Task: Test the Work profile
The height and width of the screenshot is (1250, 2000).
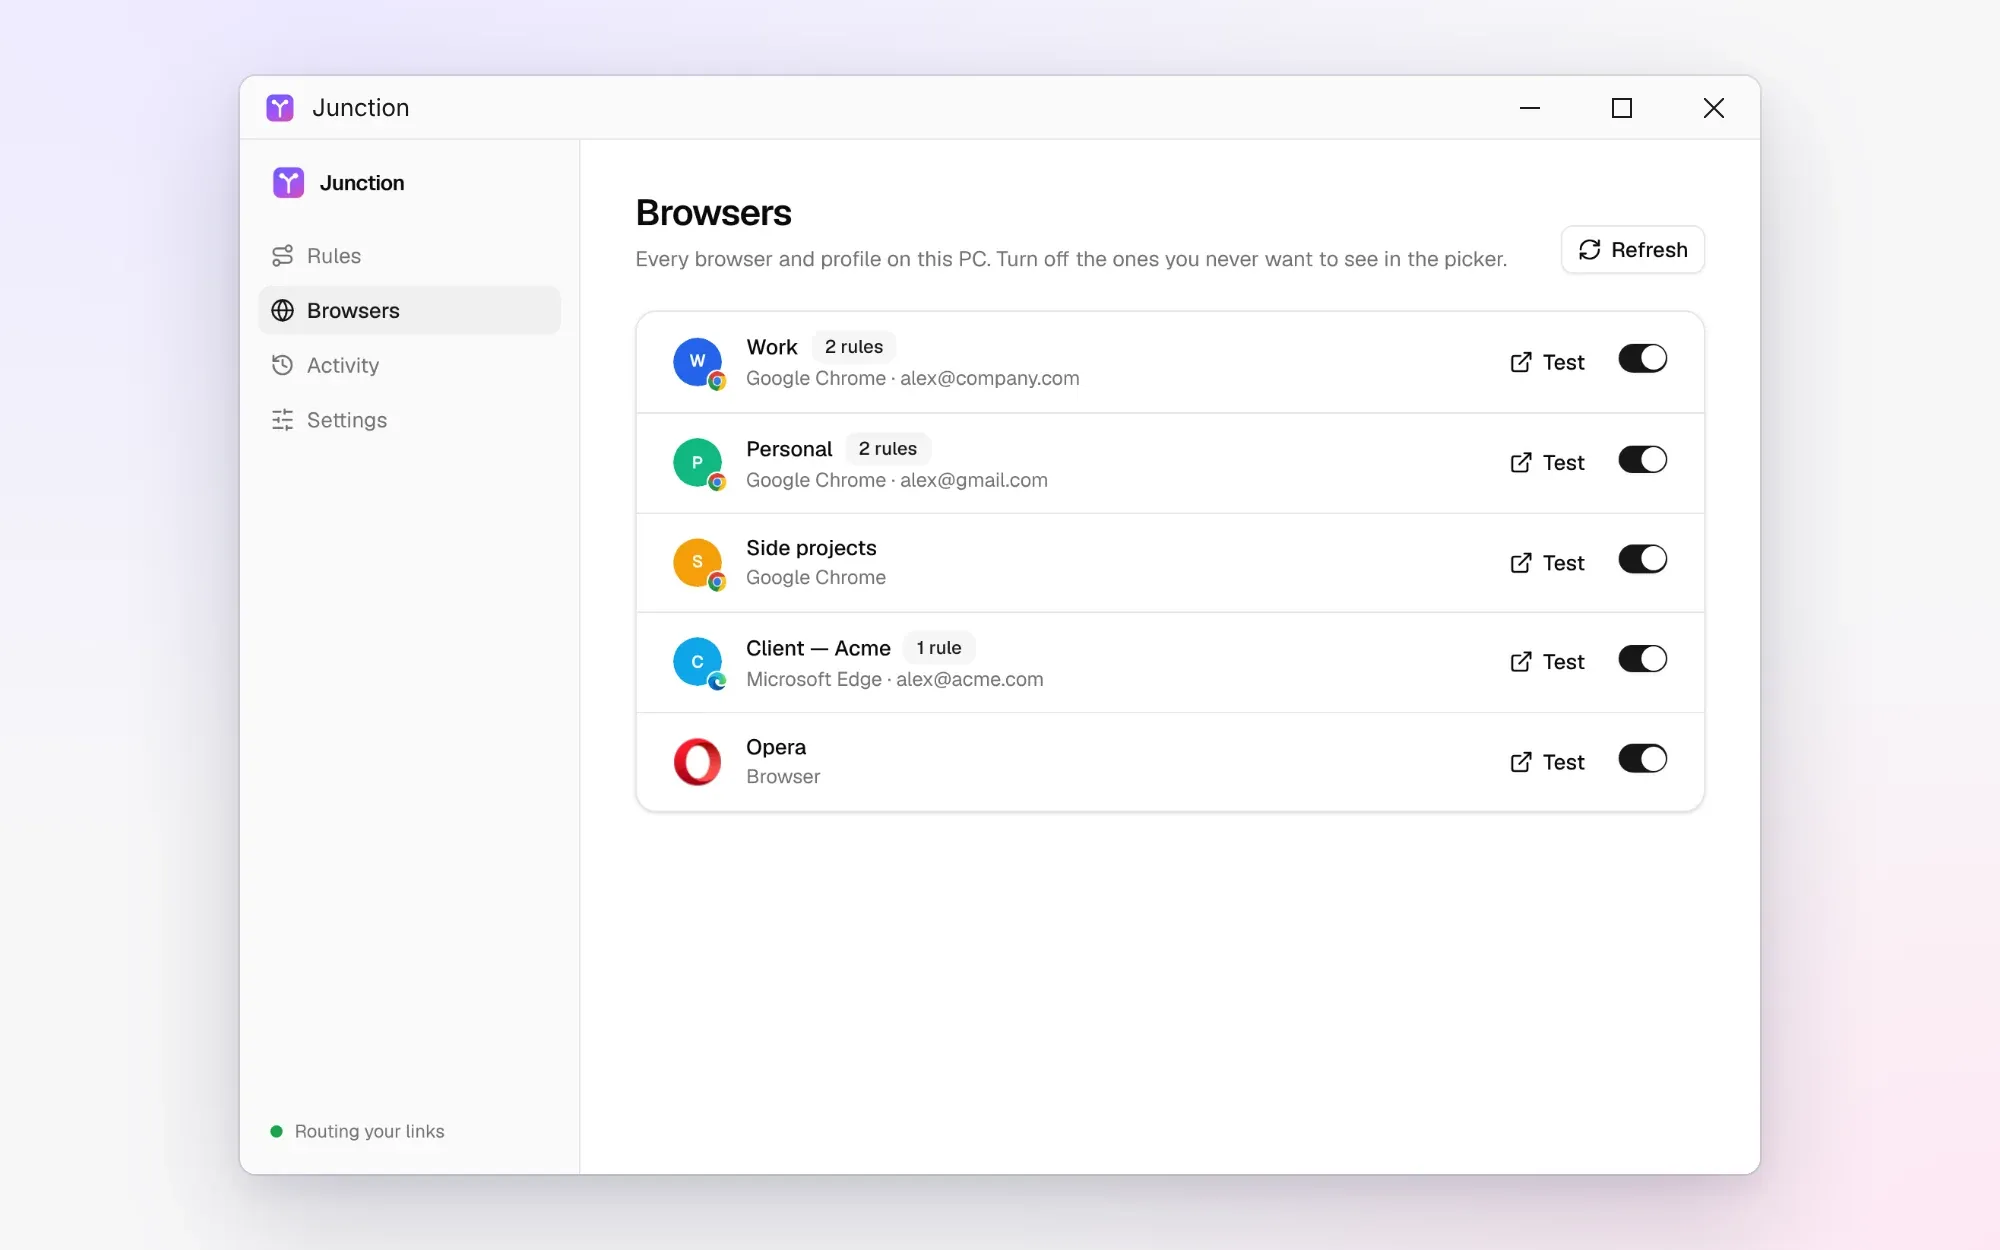Action: point(1547,362)
